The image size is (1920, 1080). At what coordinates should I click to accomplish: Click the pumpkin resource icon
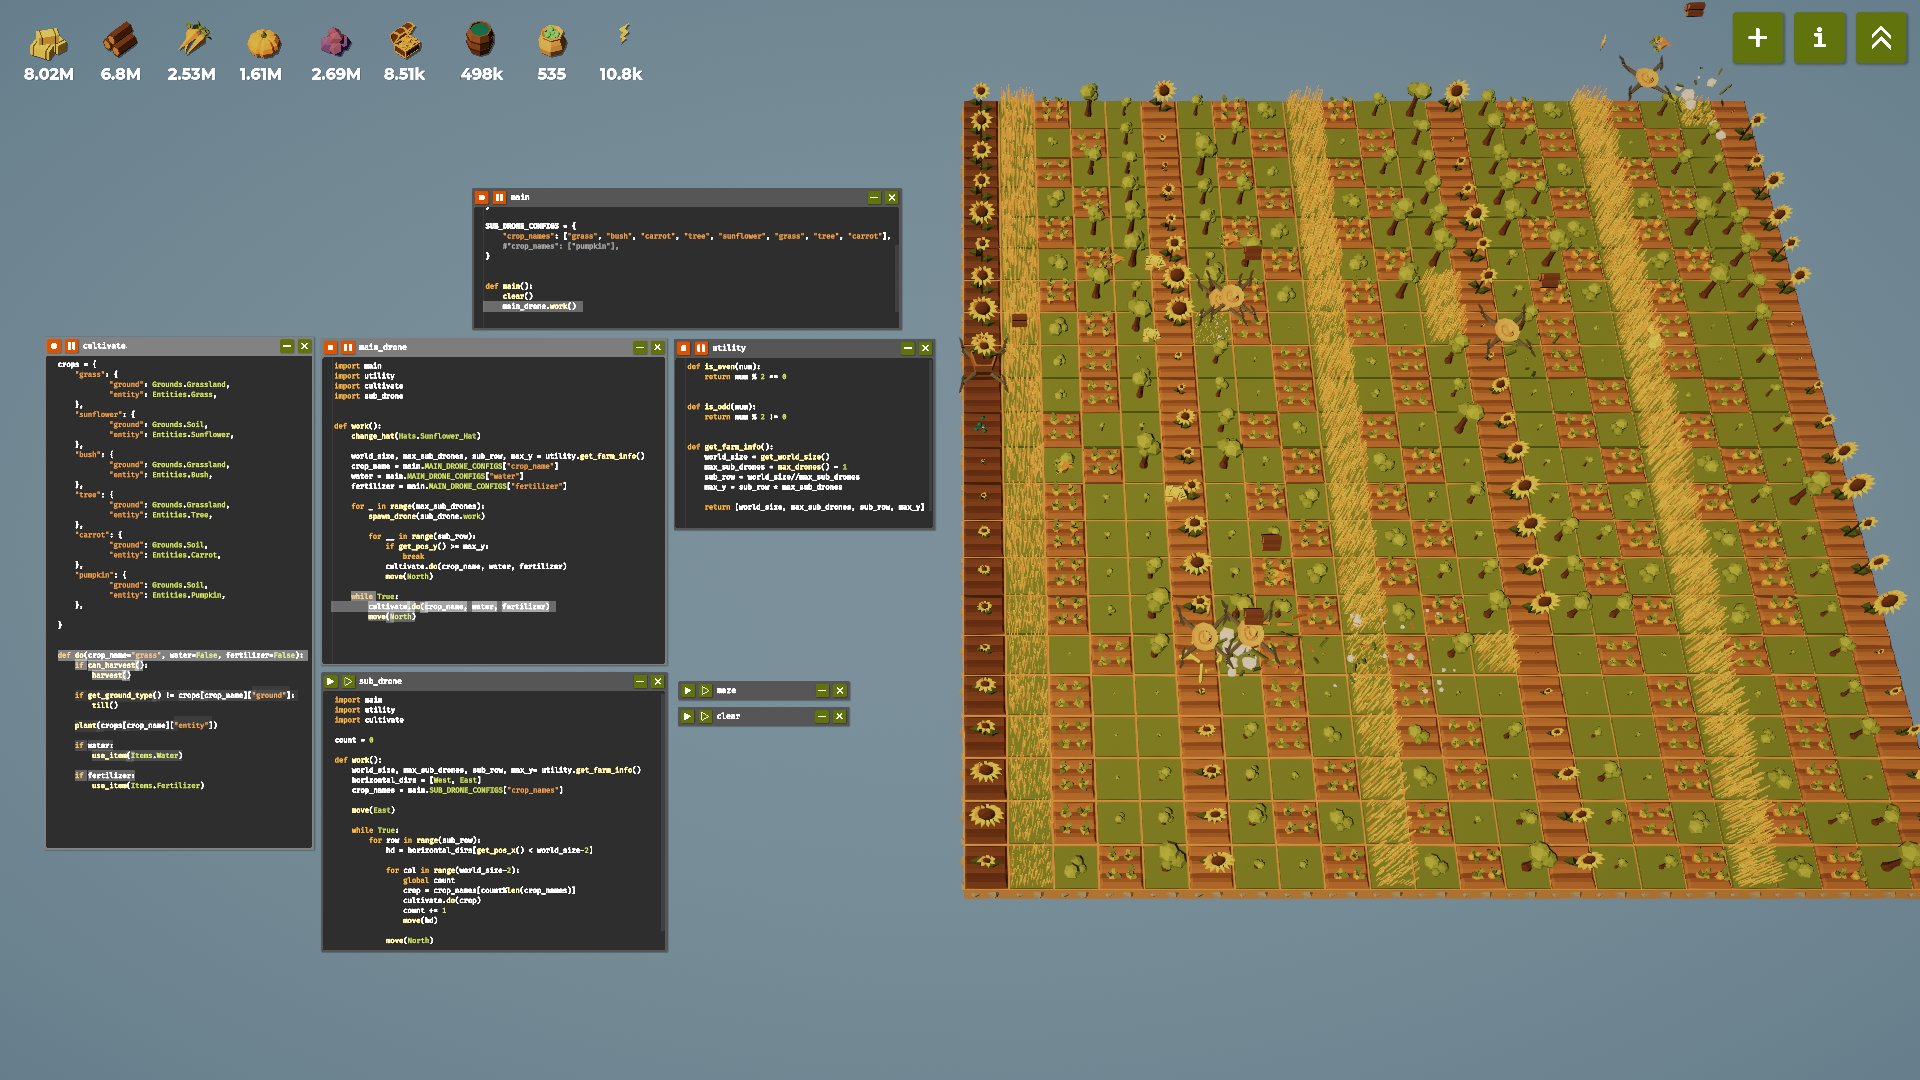click(264, 42)
